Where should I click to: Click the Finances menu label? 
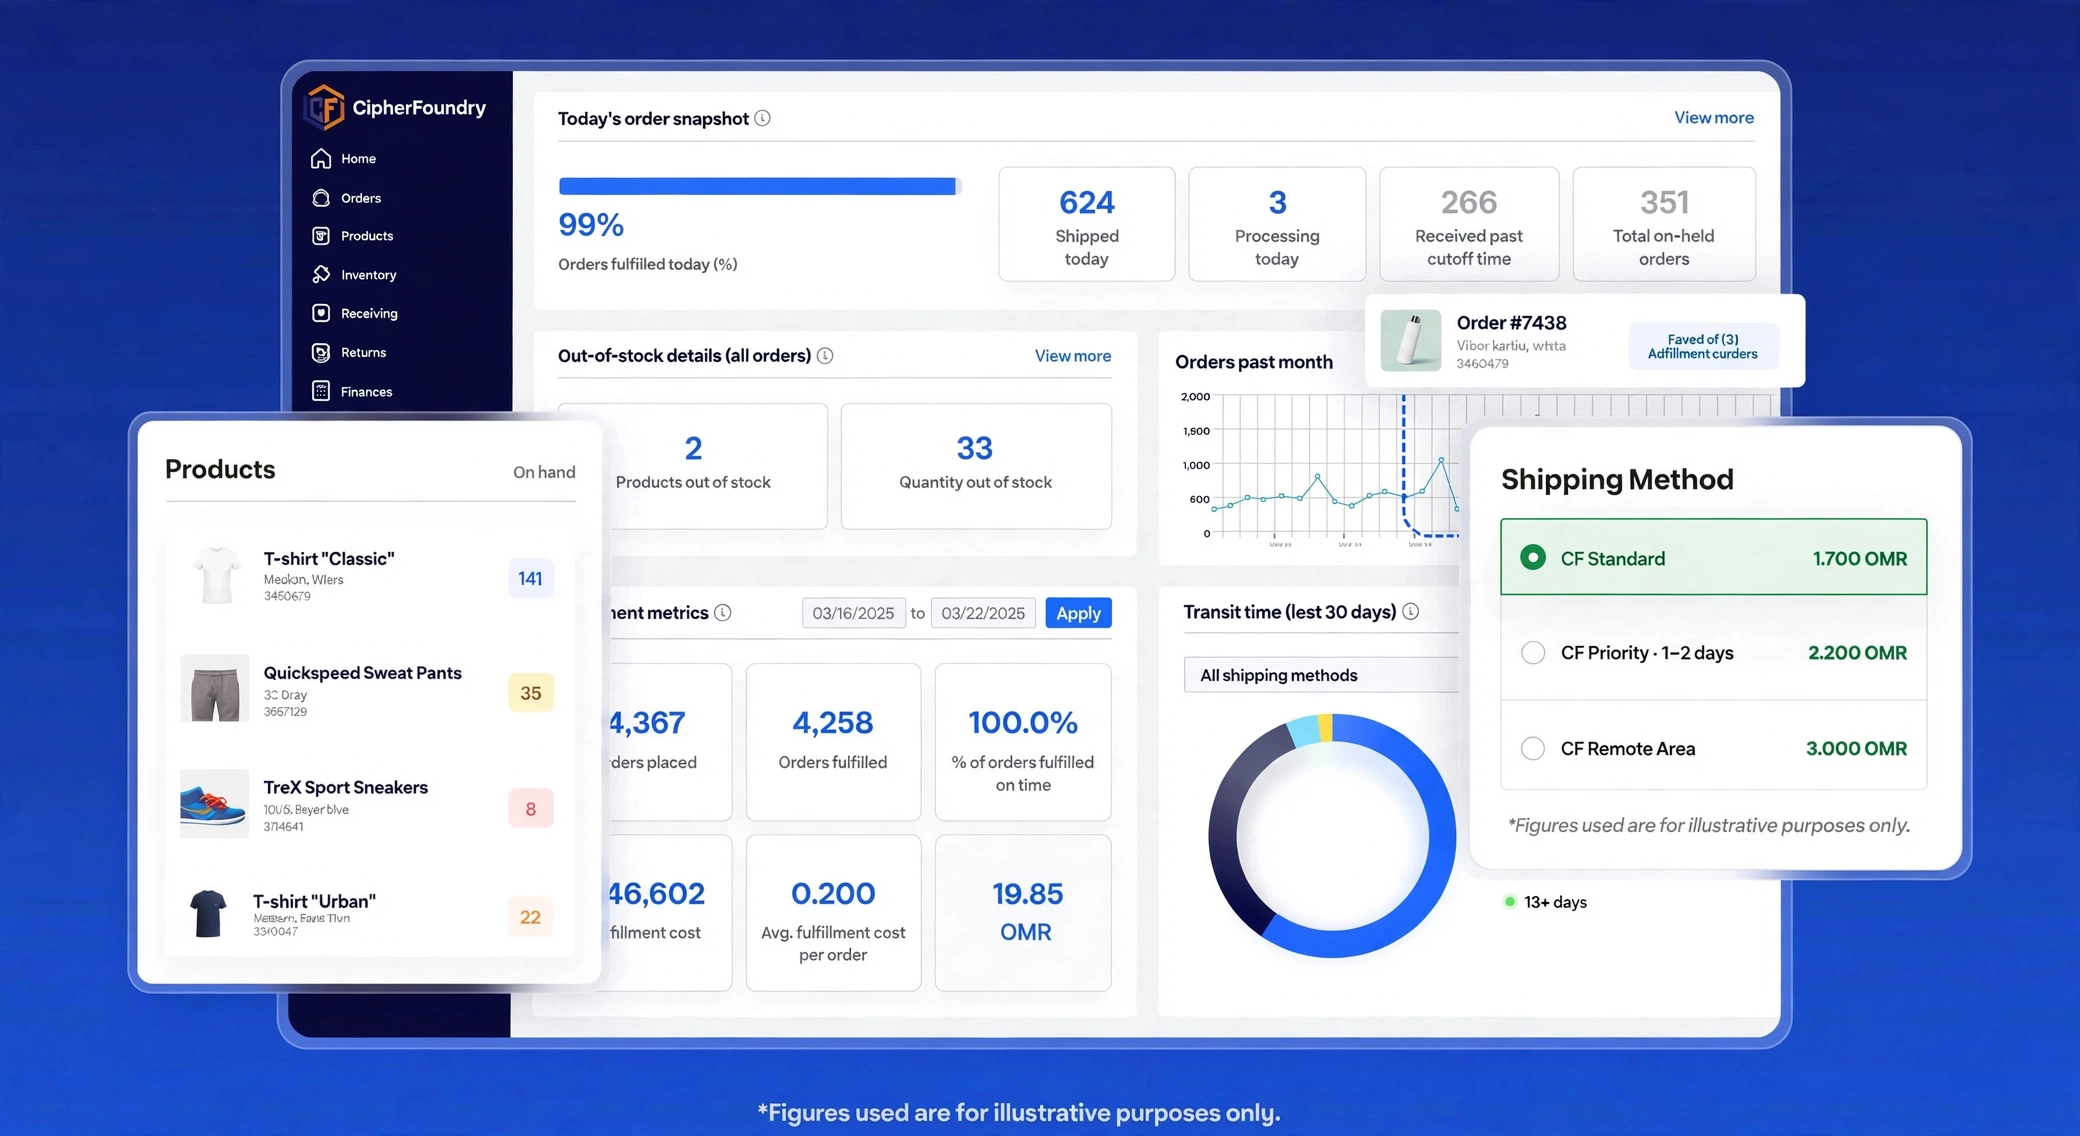click(367, 392)
